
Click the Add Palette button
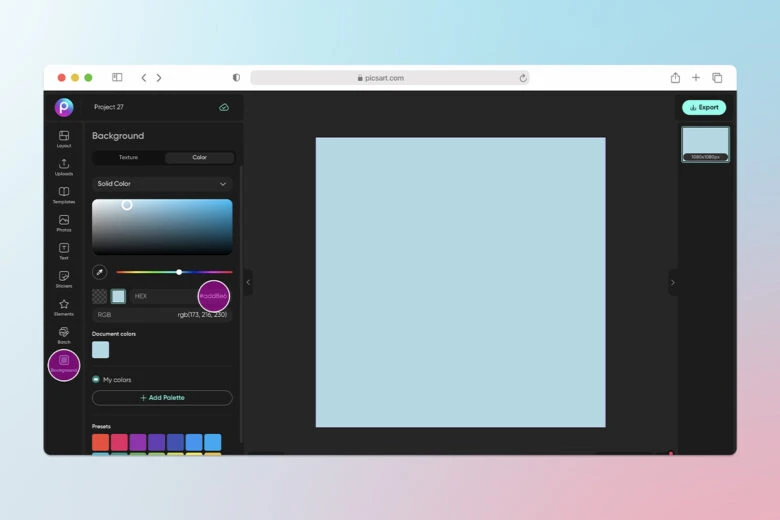(x=162, y=398)
